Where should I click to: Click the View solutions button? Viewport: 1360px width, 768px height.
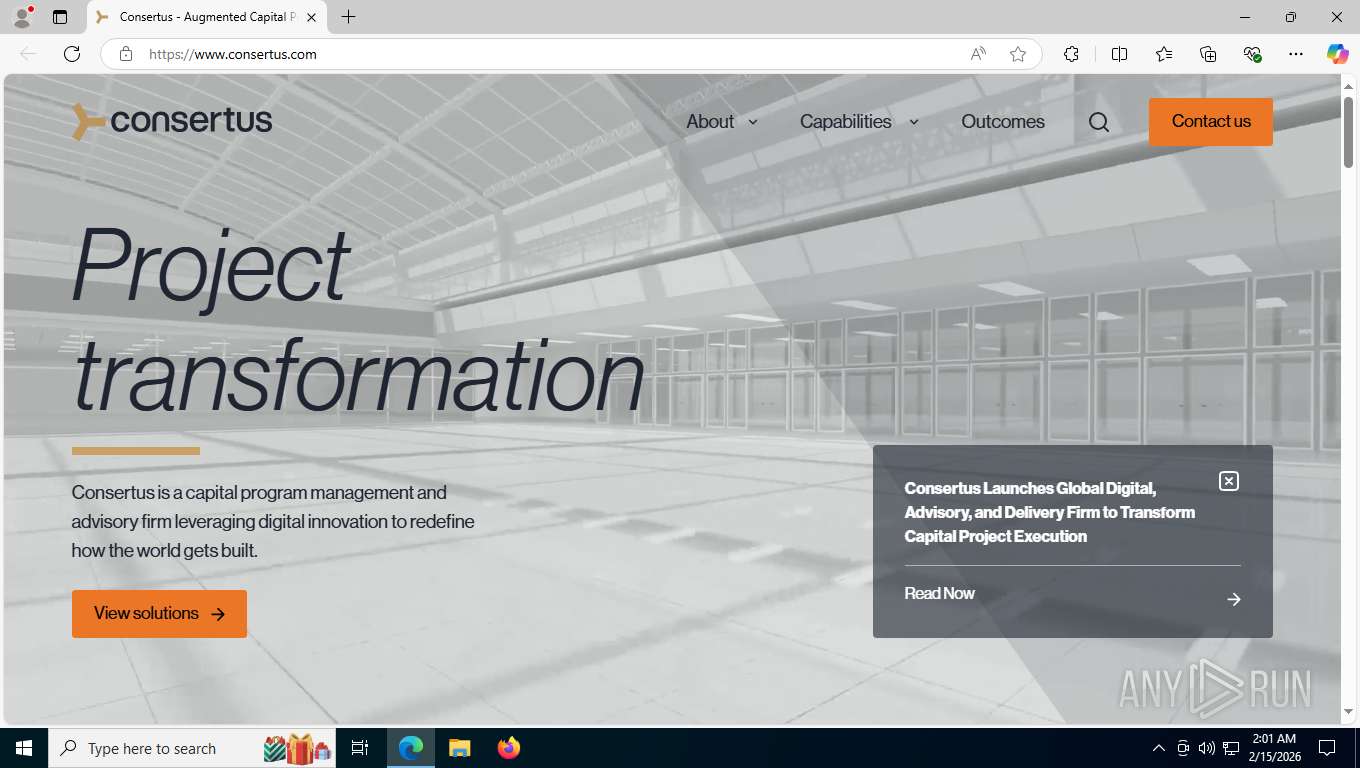point(159,613)
